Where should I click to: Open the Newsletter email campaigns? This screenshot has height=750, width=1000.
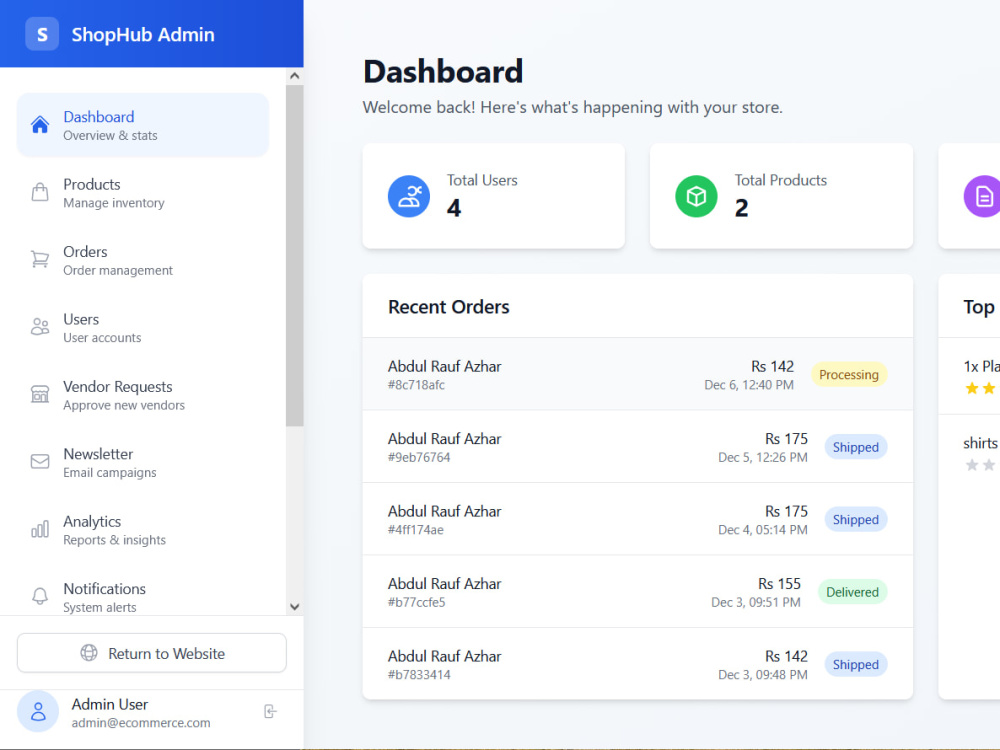pos(143,462)
